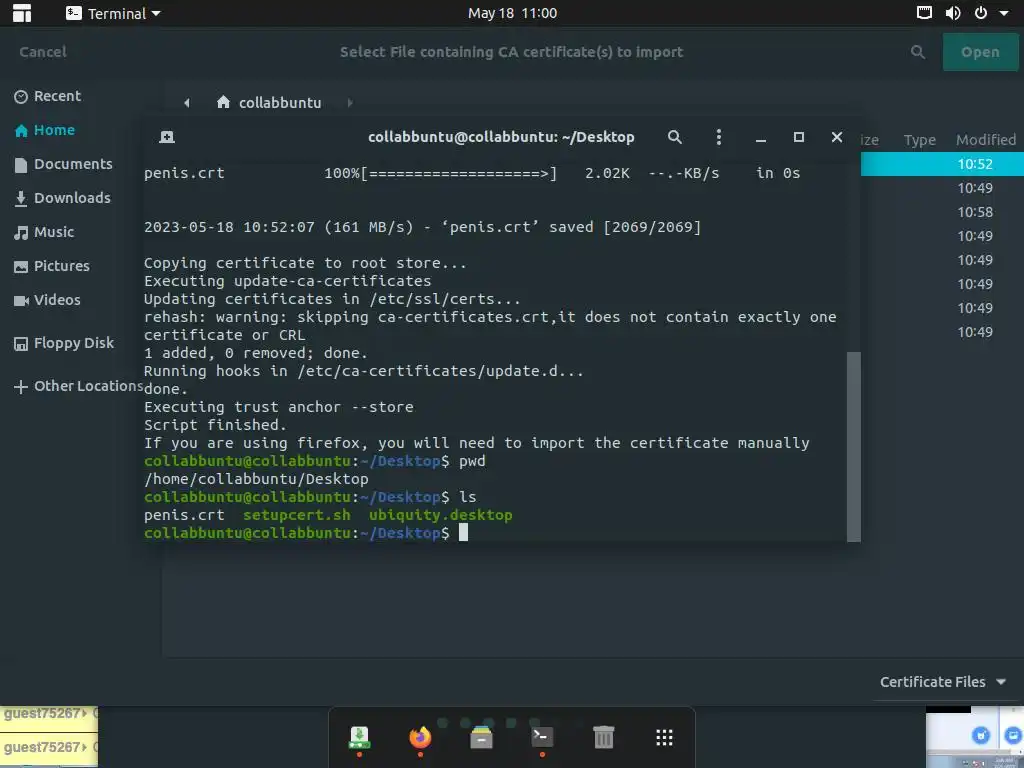Open the terminal three-dot menu
The height and width of the screenshot is (768, 1024).
coord(718,137)
